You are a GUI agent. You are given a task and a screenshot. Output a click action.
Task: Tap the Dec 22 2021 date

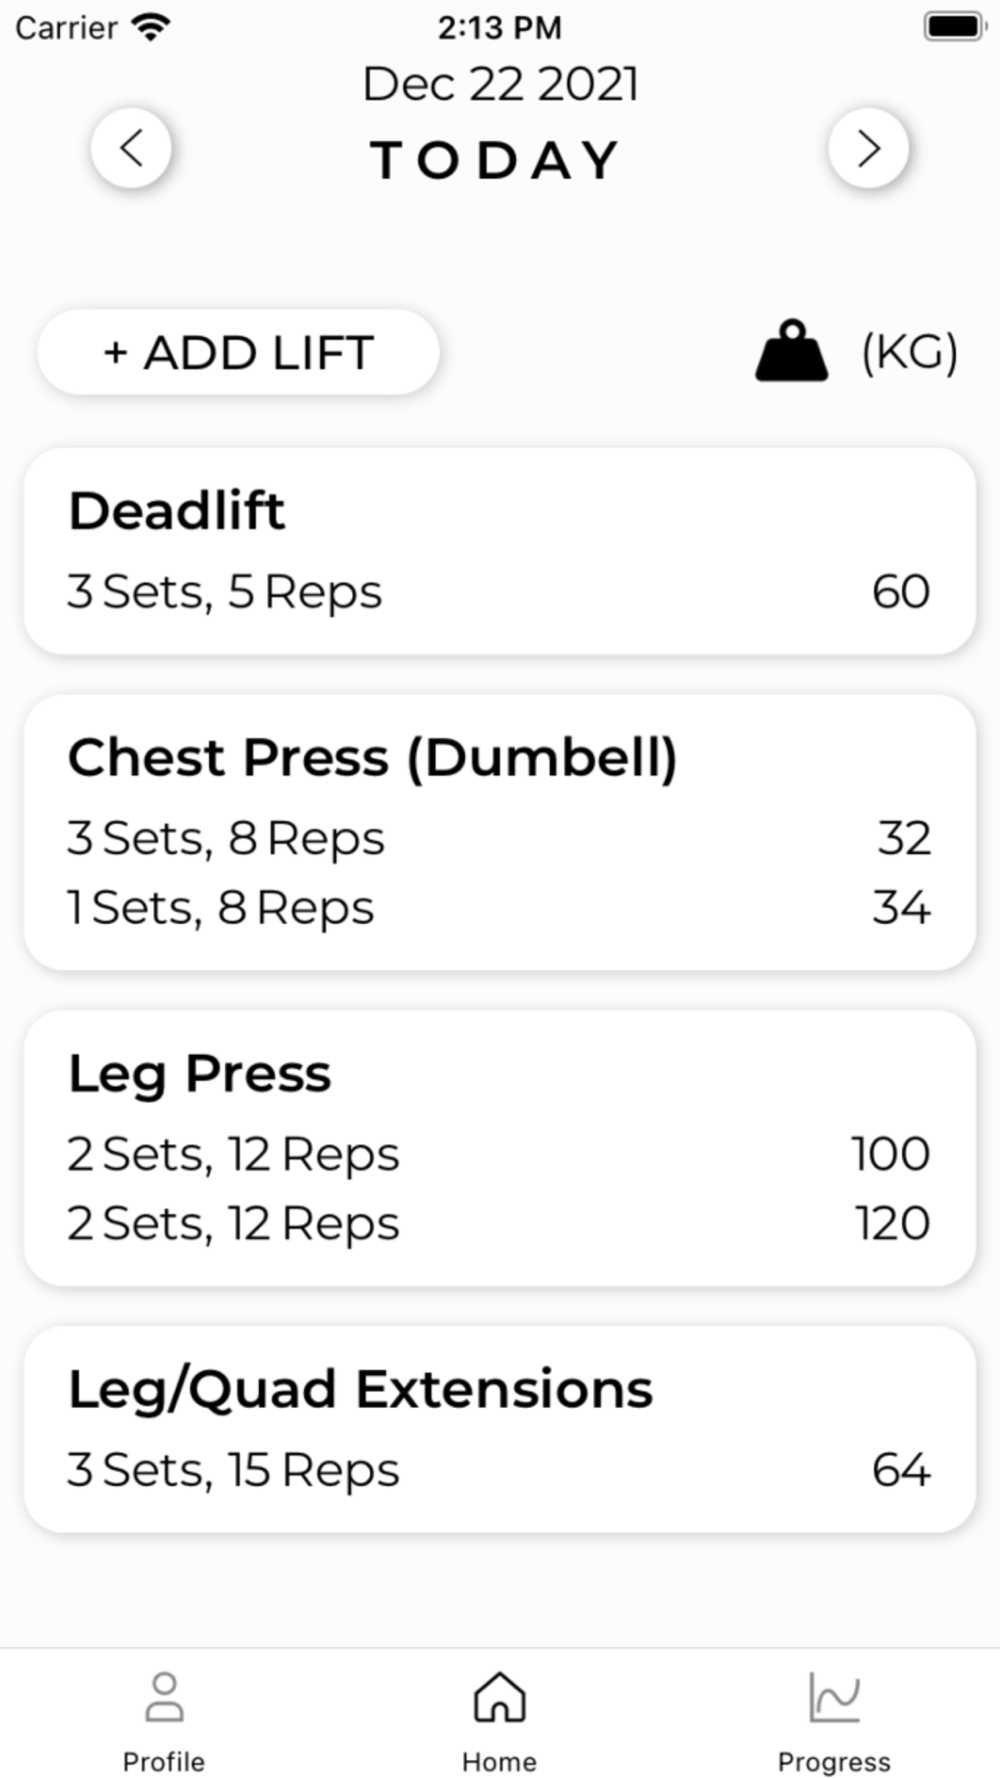[x=500, y=84]
